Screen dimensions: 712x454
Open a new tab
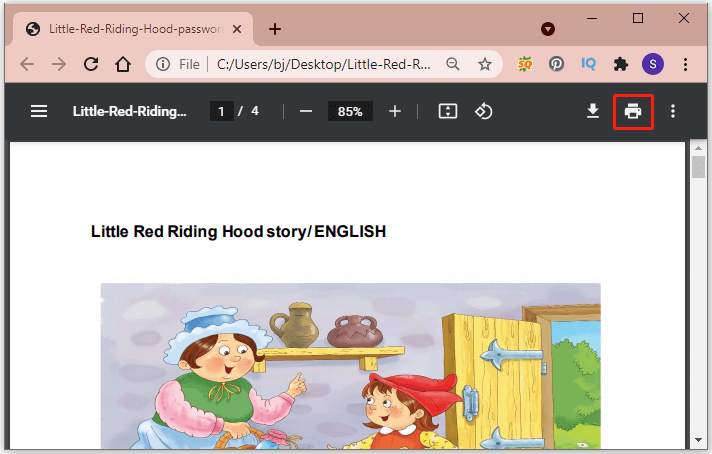pos(275,30)
